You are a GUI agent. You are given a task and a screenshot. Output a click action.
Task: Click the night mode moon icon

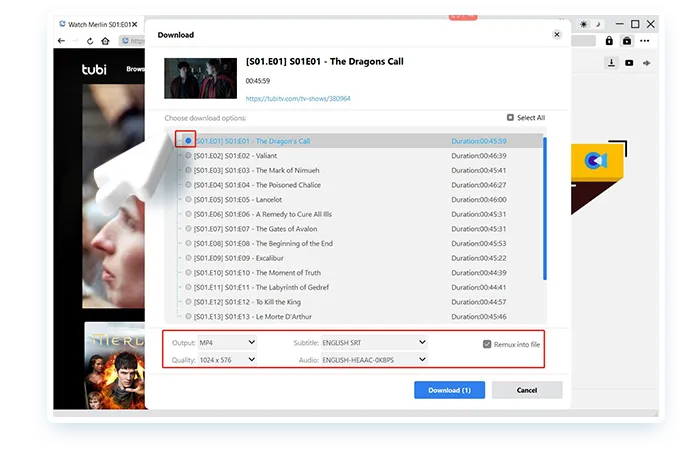tap(598, 24)
